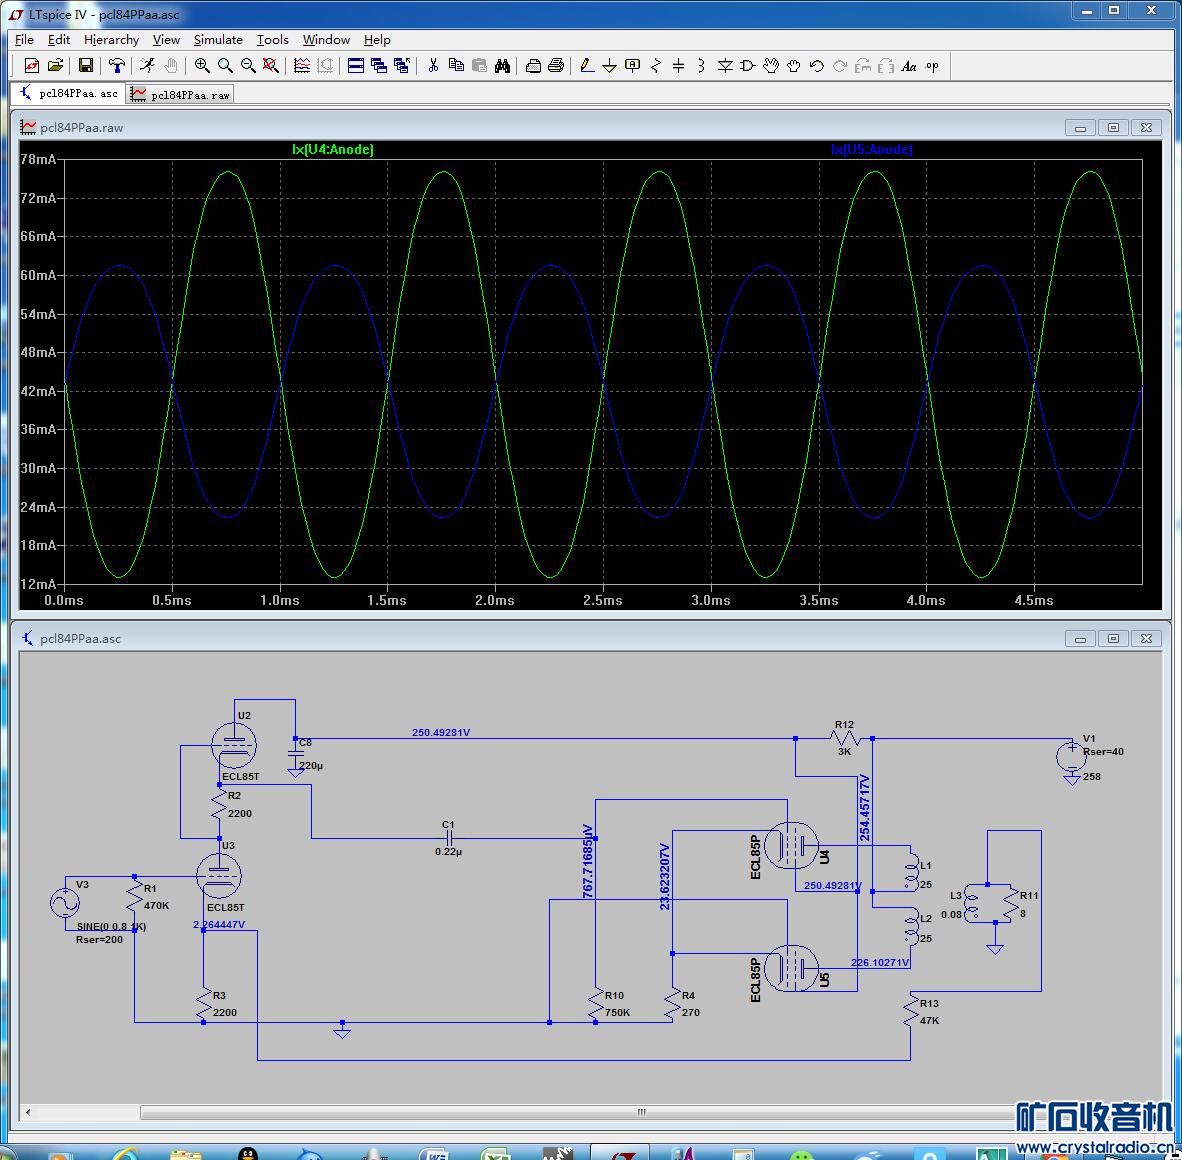1182x1160 pixels.
Task: Open the Simulate menu
Action: click(218, 40)
